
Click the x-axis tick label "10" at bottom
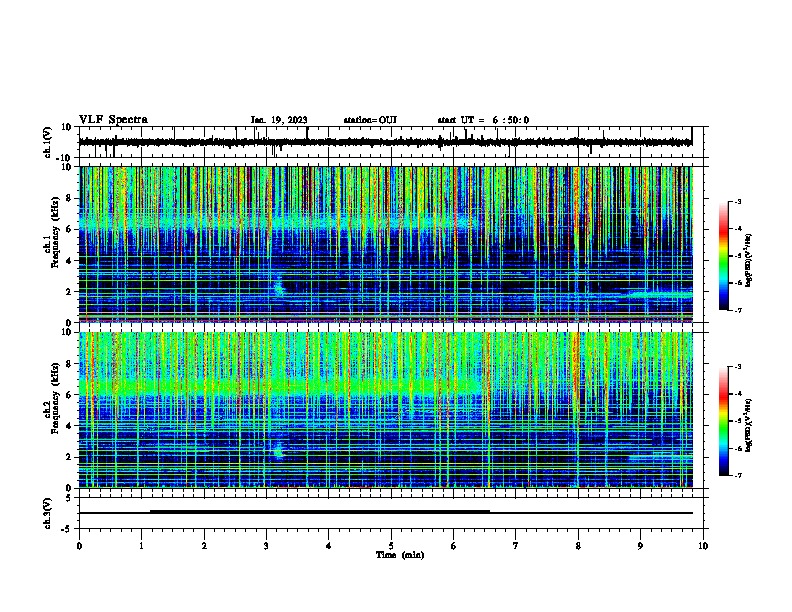[703, 546]
